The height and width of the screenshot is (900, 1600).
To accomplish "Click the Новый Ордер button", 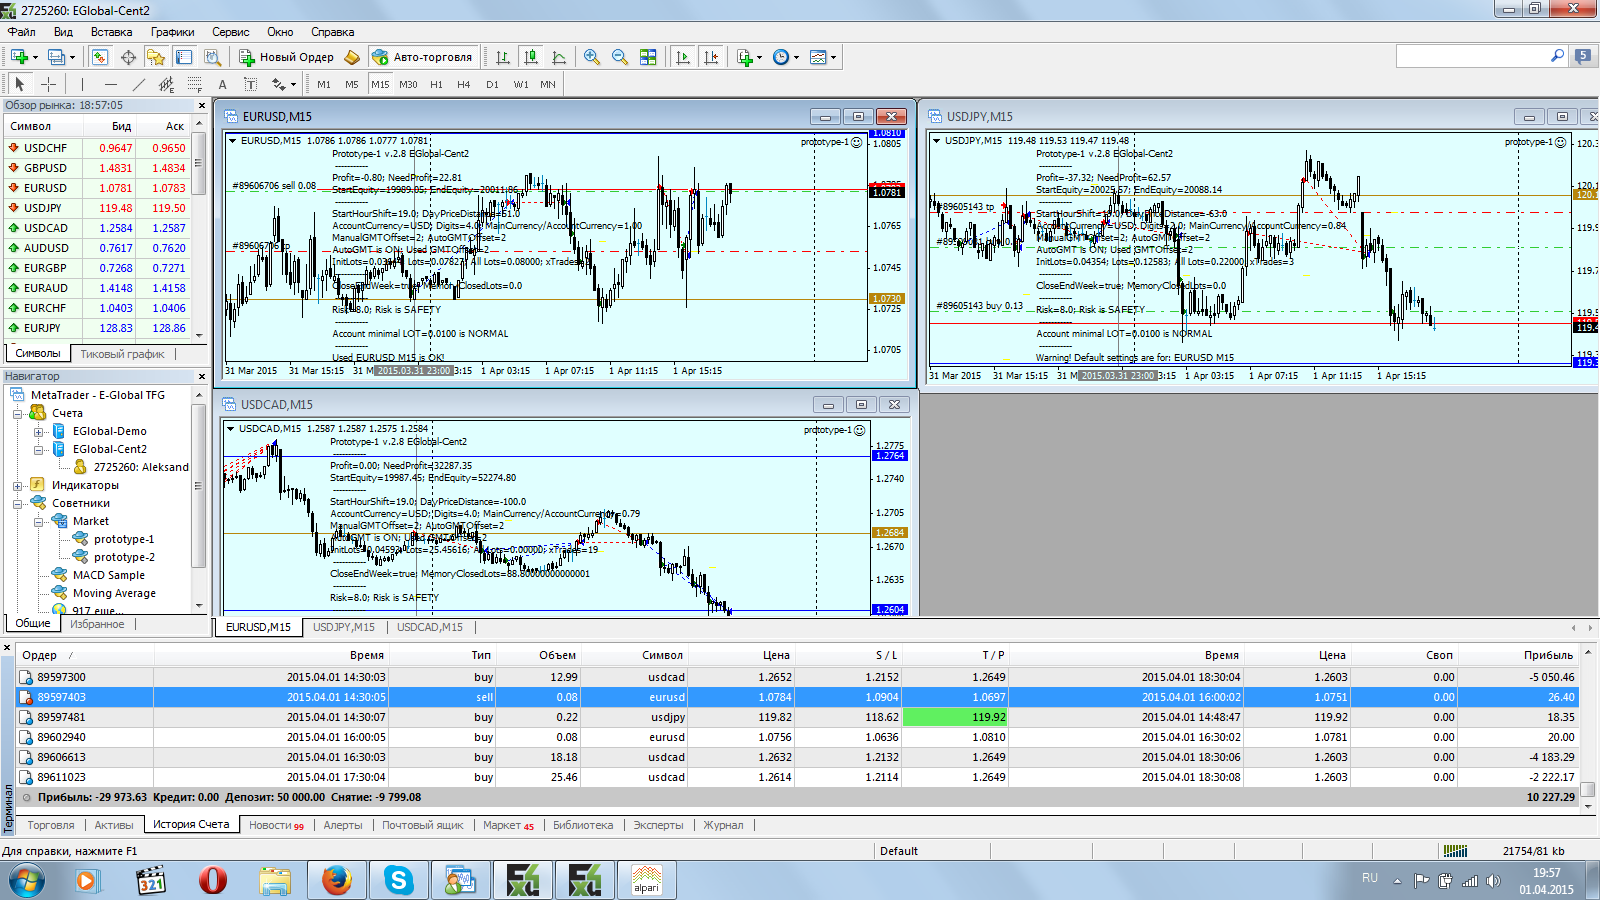I will 287,57.
